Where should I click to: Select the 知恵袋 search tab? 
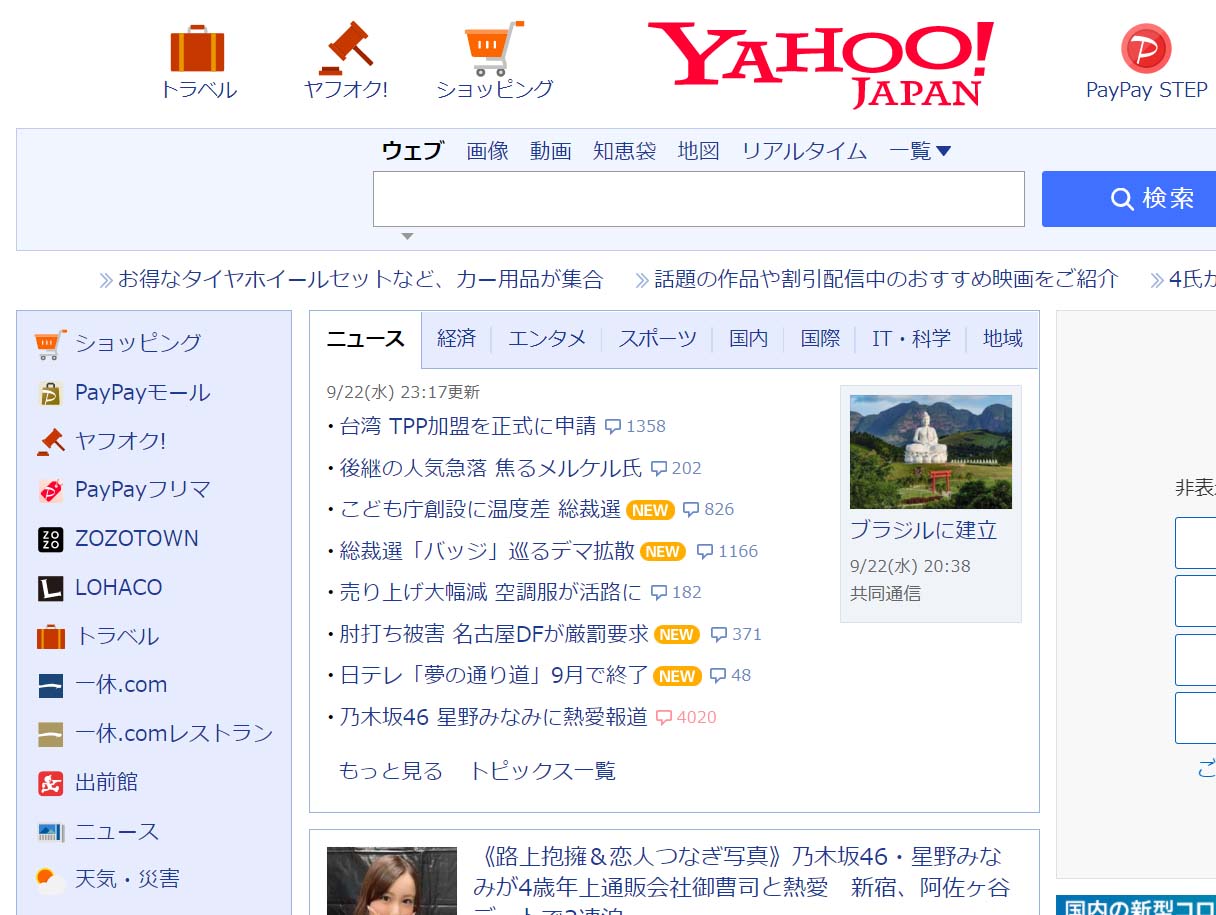click(624, 151)
